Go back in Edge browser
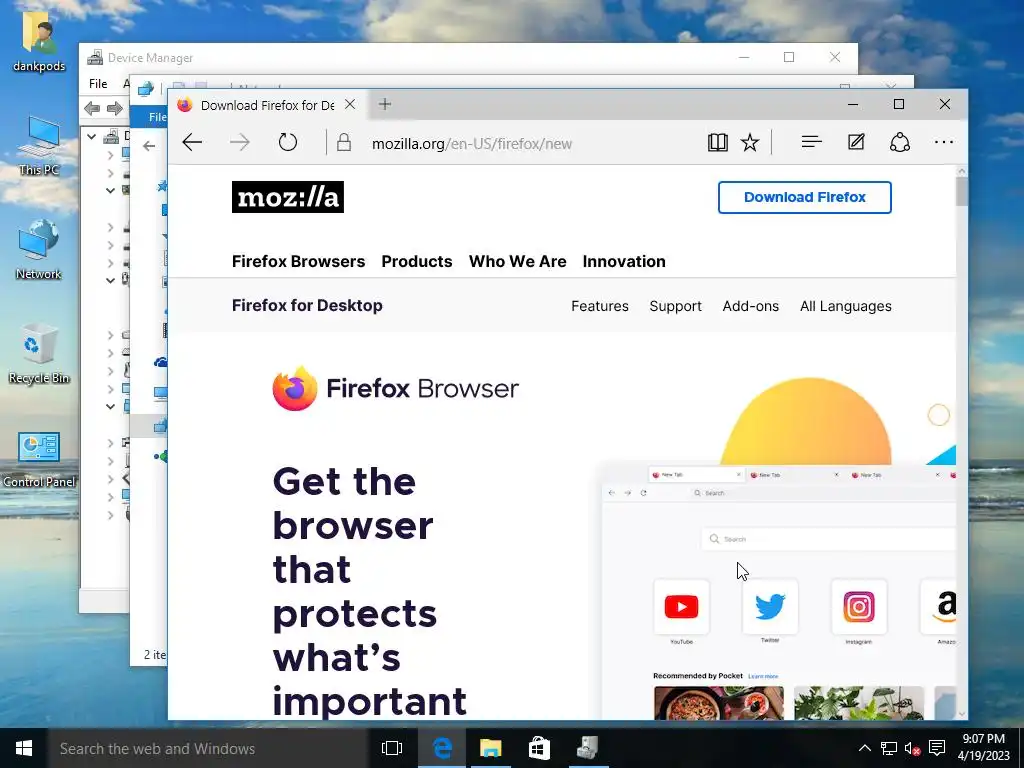Image resolution: width=1024 pixels, height=768 pixels. click(192, 142)
